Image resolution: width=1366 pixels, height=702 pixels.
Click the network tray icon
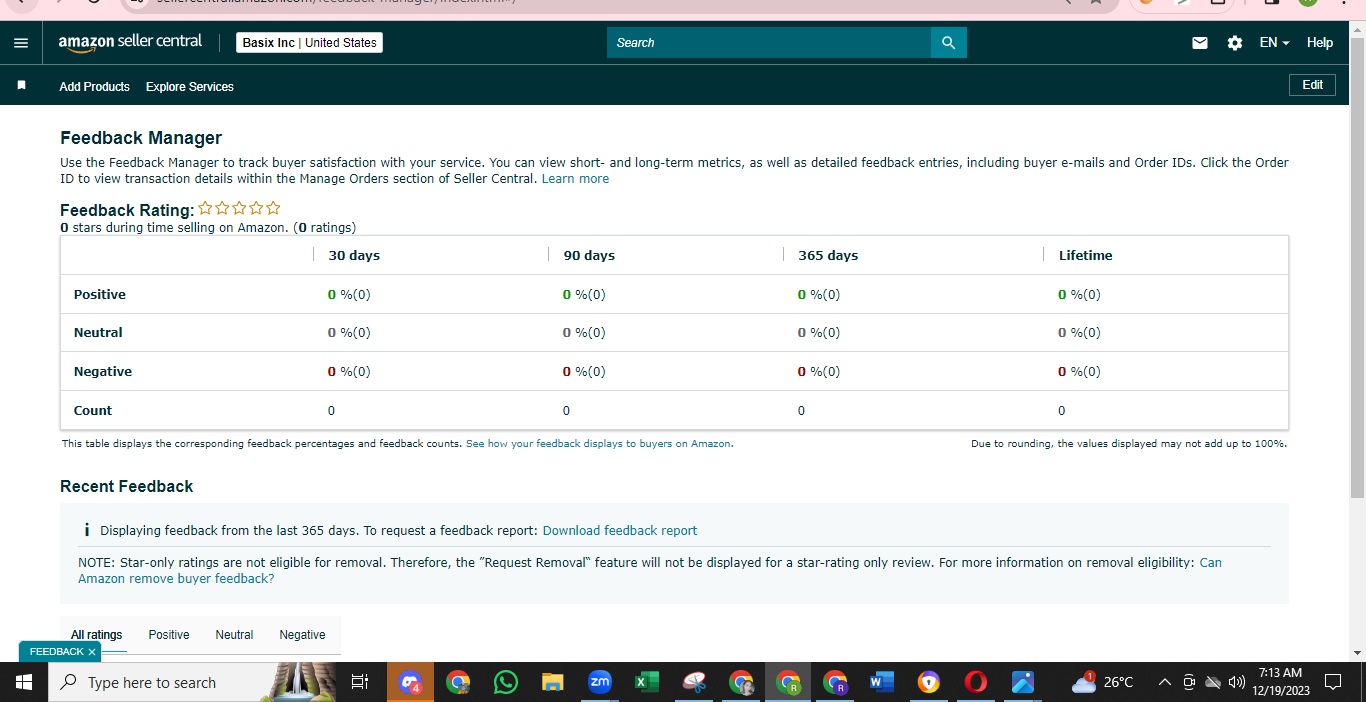[1213, 682]
